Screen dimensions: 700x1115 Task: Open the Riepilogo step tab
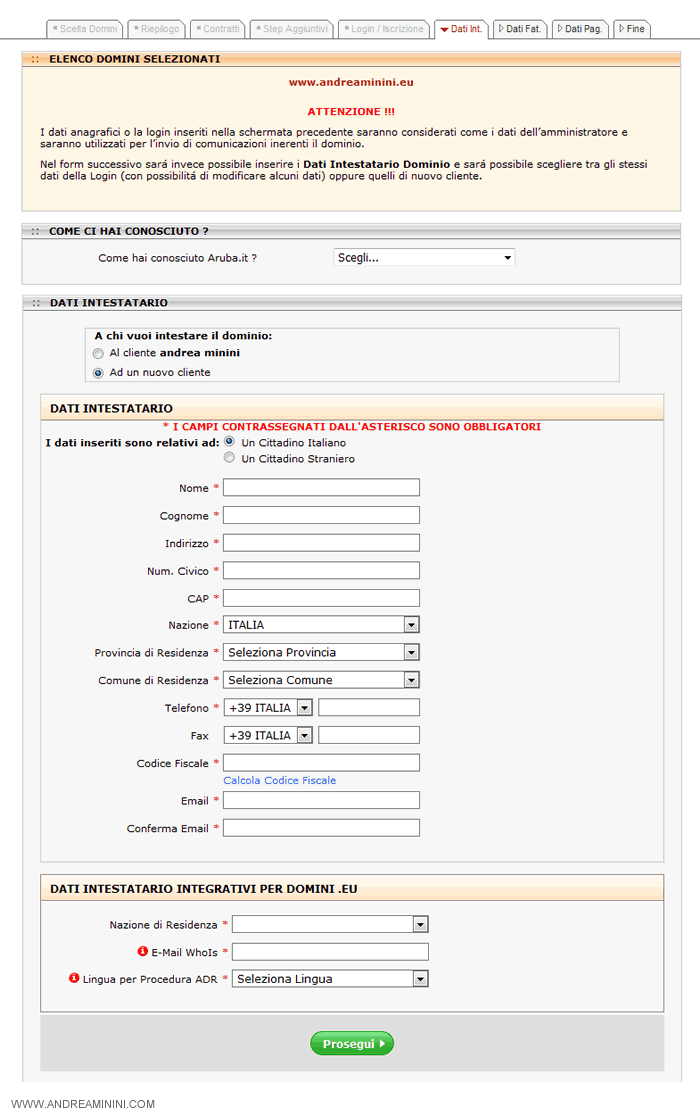[x=156, y=29]
